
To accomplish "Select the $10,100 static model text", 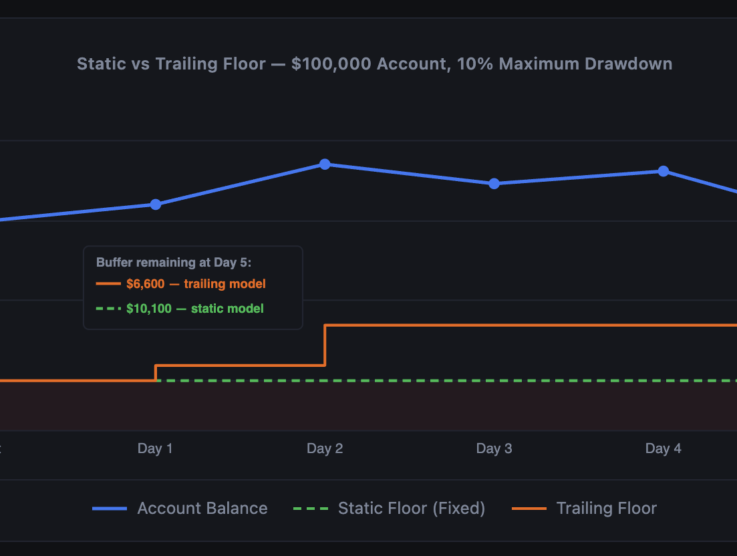I will (x=194, y=309).
